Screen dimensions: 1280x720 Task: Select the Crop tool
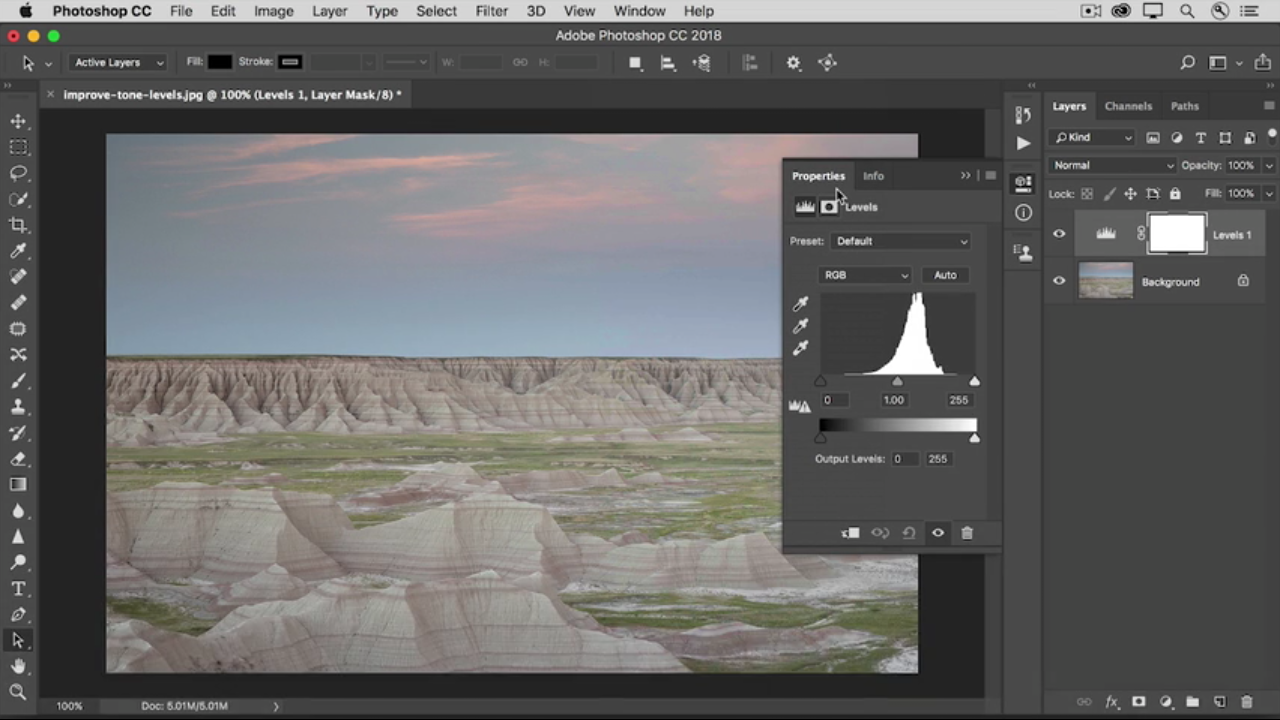click(x=18, y=225)
